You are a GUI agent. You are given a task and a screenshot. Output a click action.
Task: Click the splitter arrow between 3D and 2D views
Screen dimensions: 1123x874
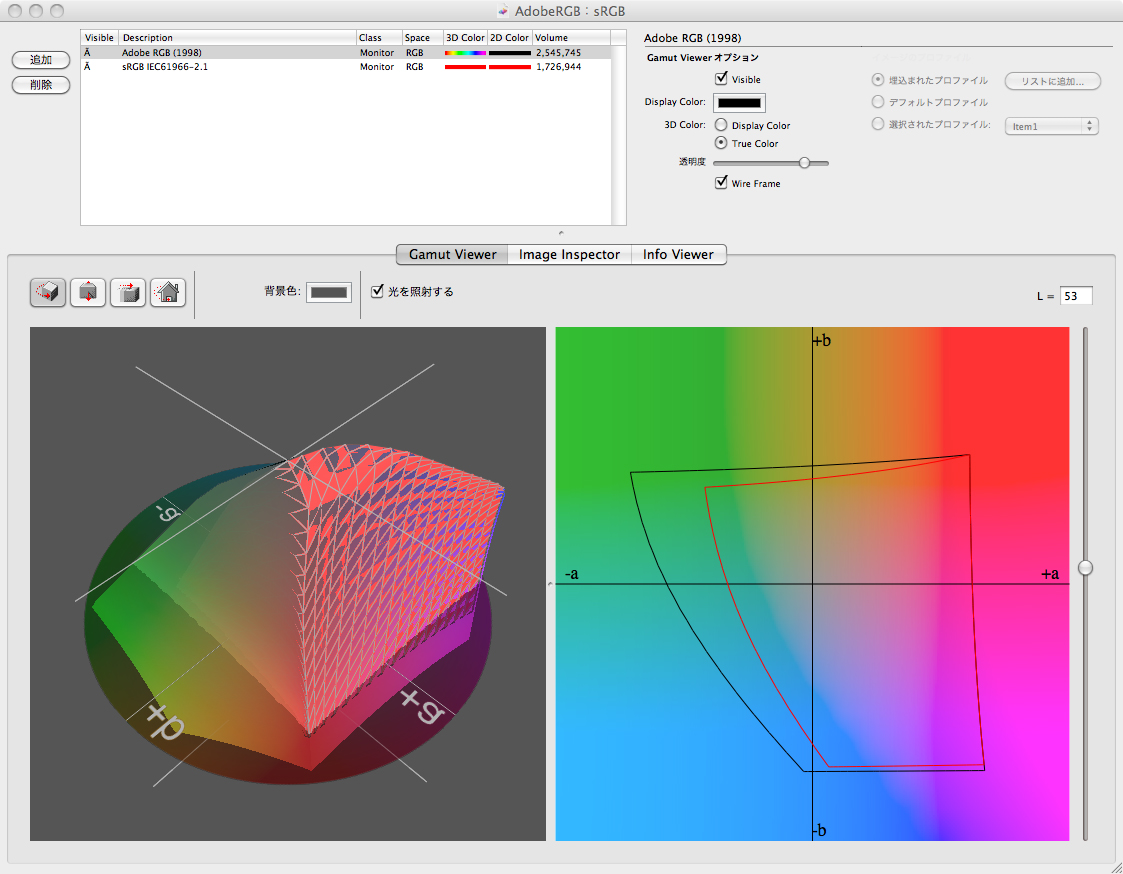tap(550, 584)
